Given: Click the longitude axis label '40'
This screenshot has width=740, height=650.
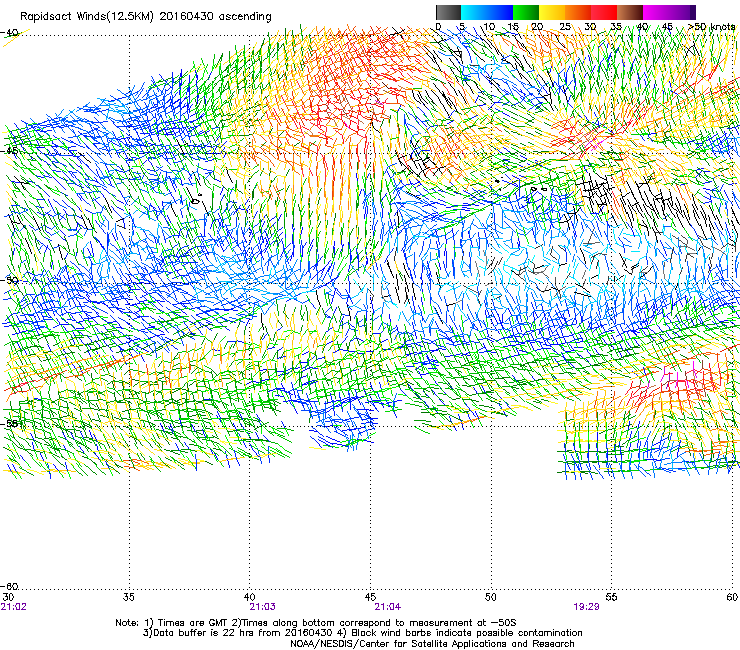Looking at the screenshot, I should (x=249, y=597).
